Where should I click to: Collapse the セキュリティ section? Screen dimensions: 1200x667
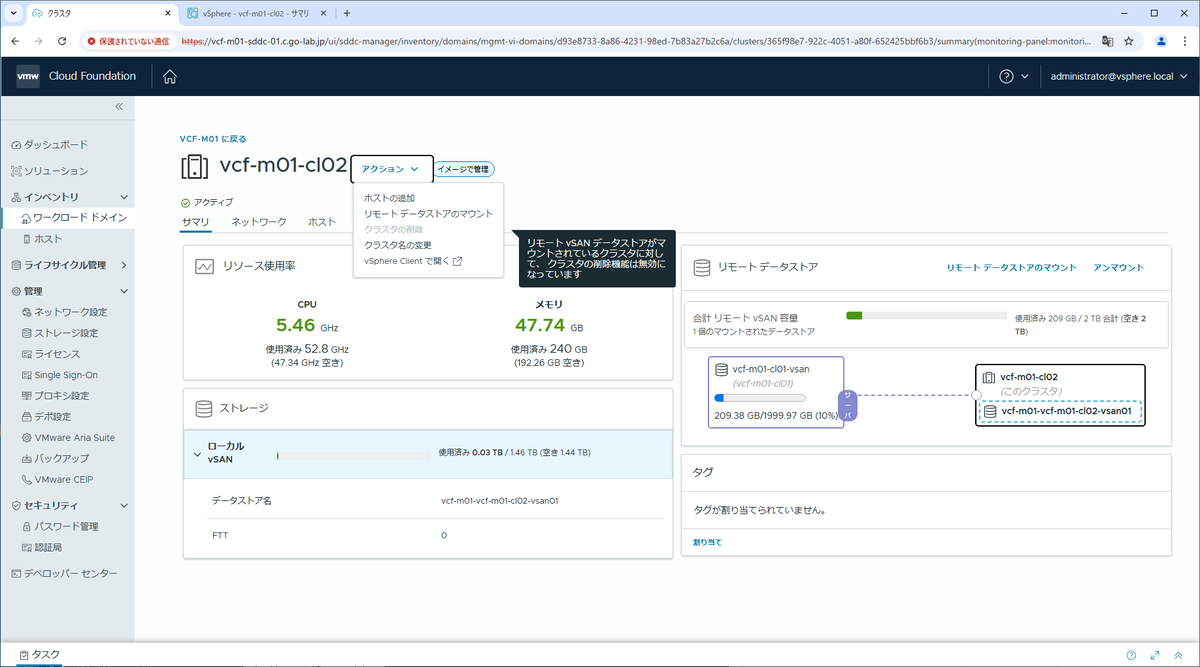(123, 505)
